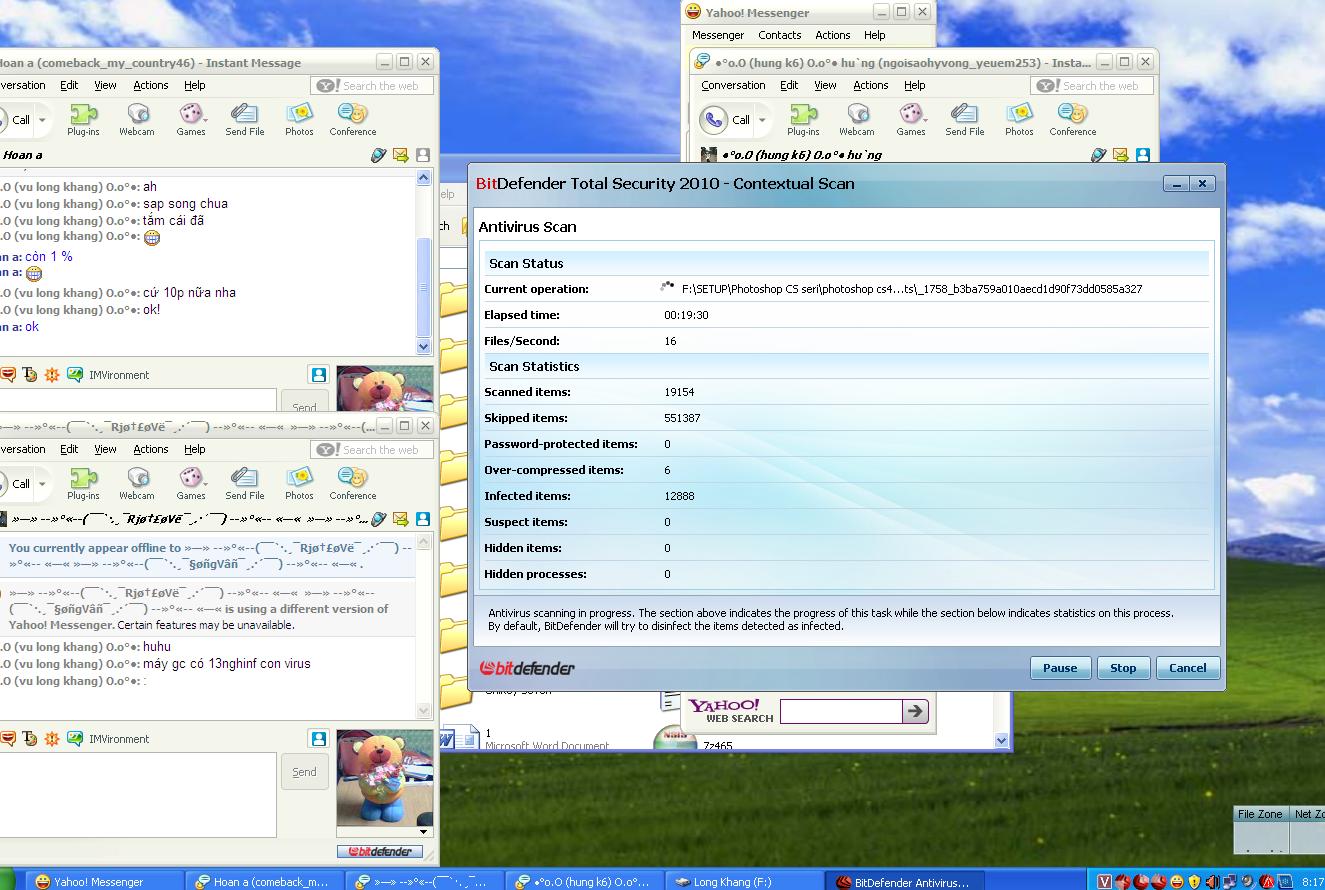The width and height of the screenshot is (1325, 890).
Task: Click Send File in the Rjø†£øVë chat window
Action: pyautogui.click(x=244, y=483)
